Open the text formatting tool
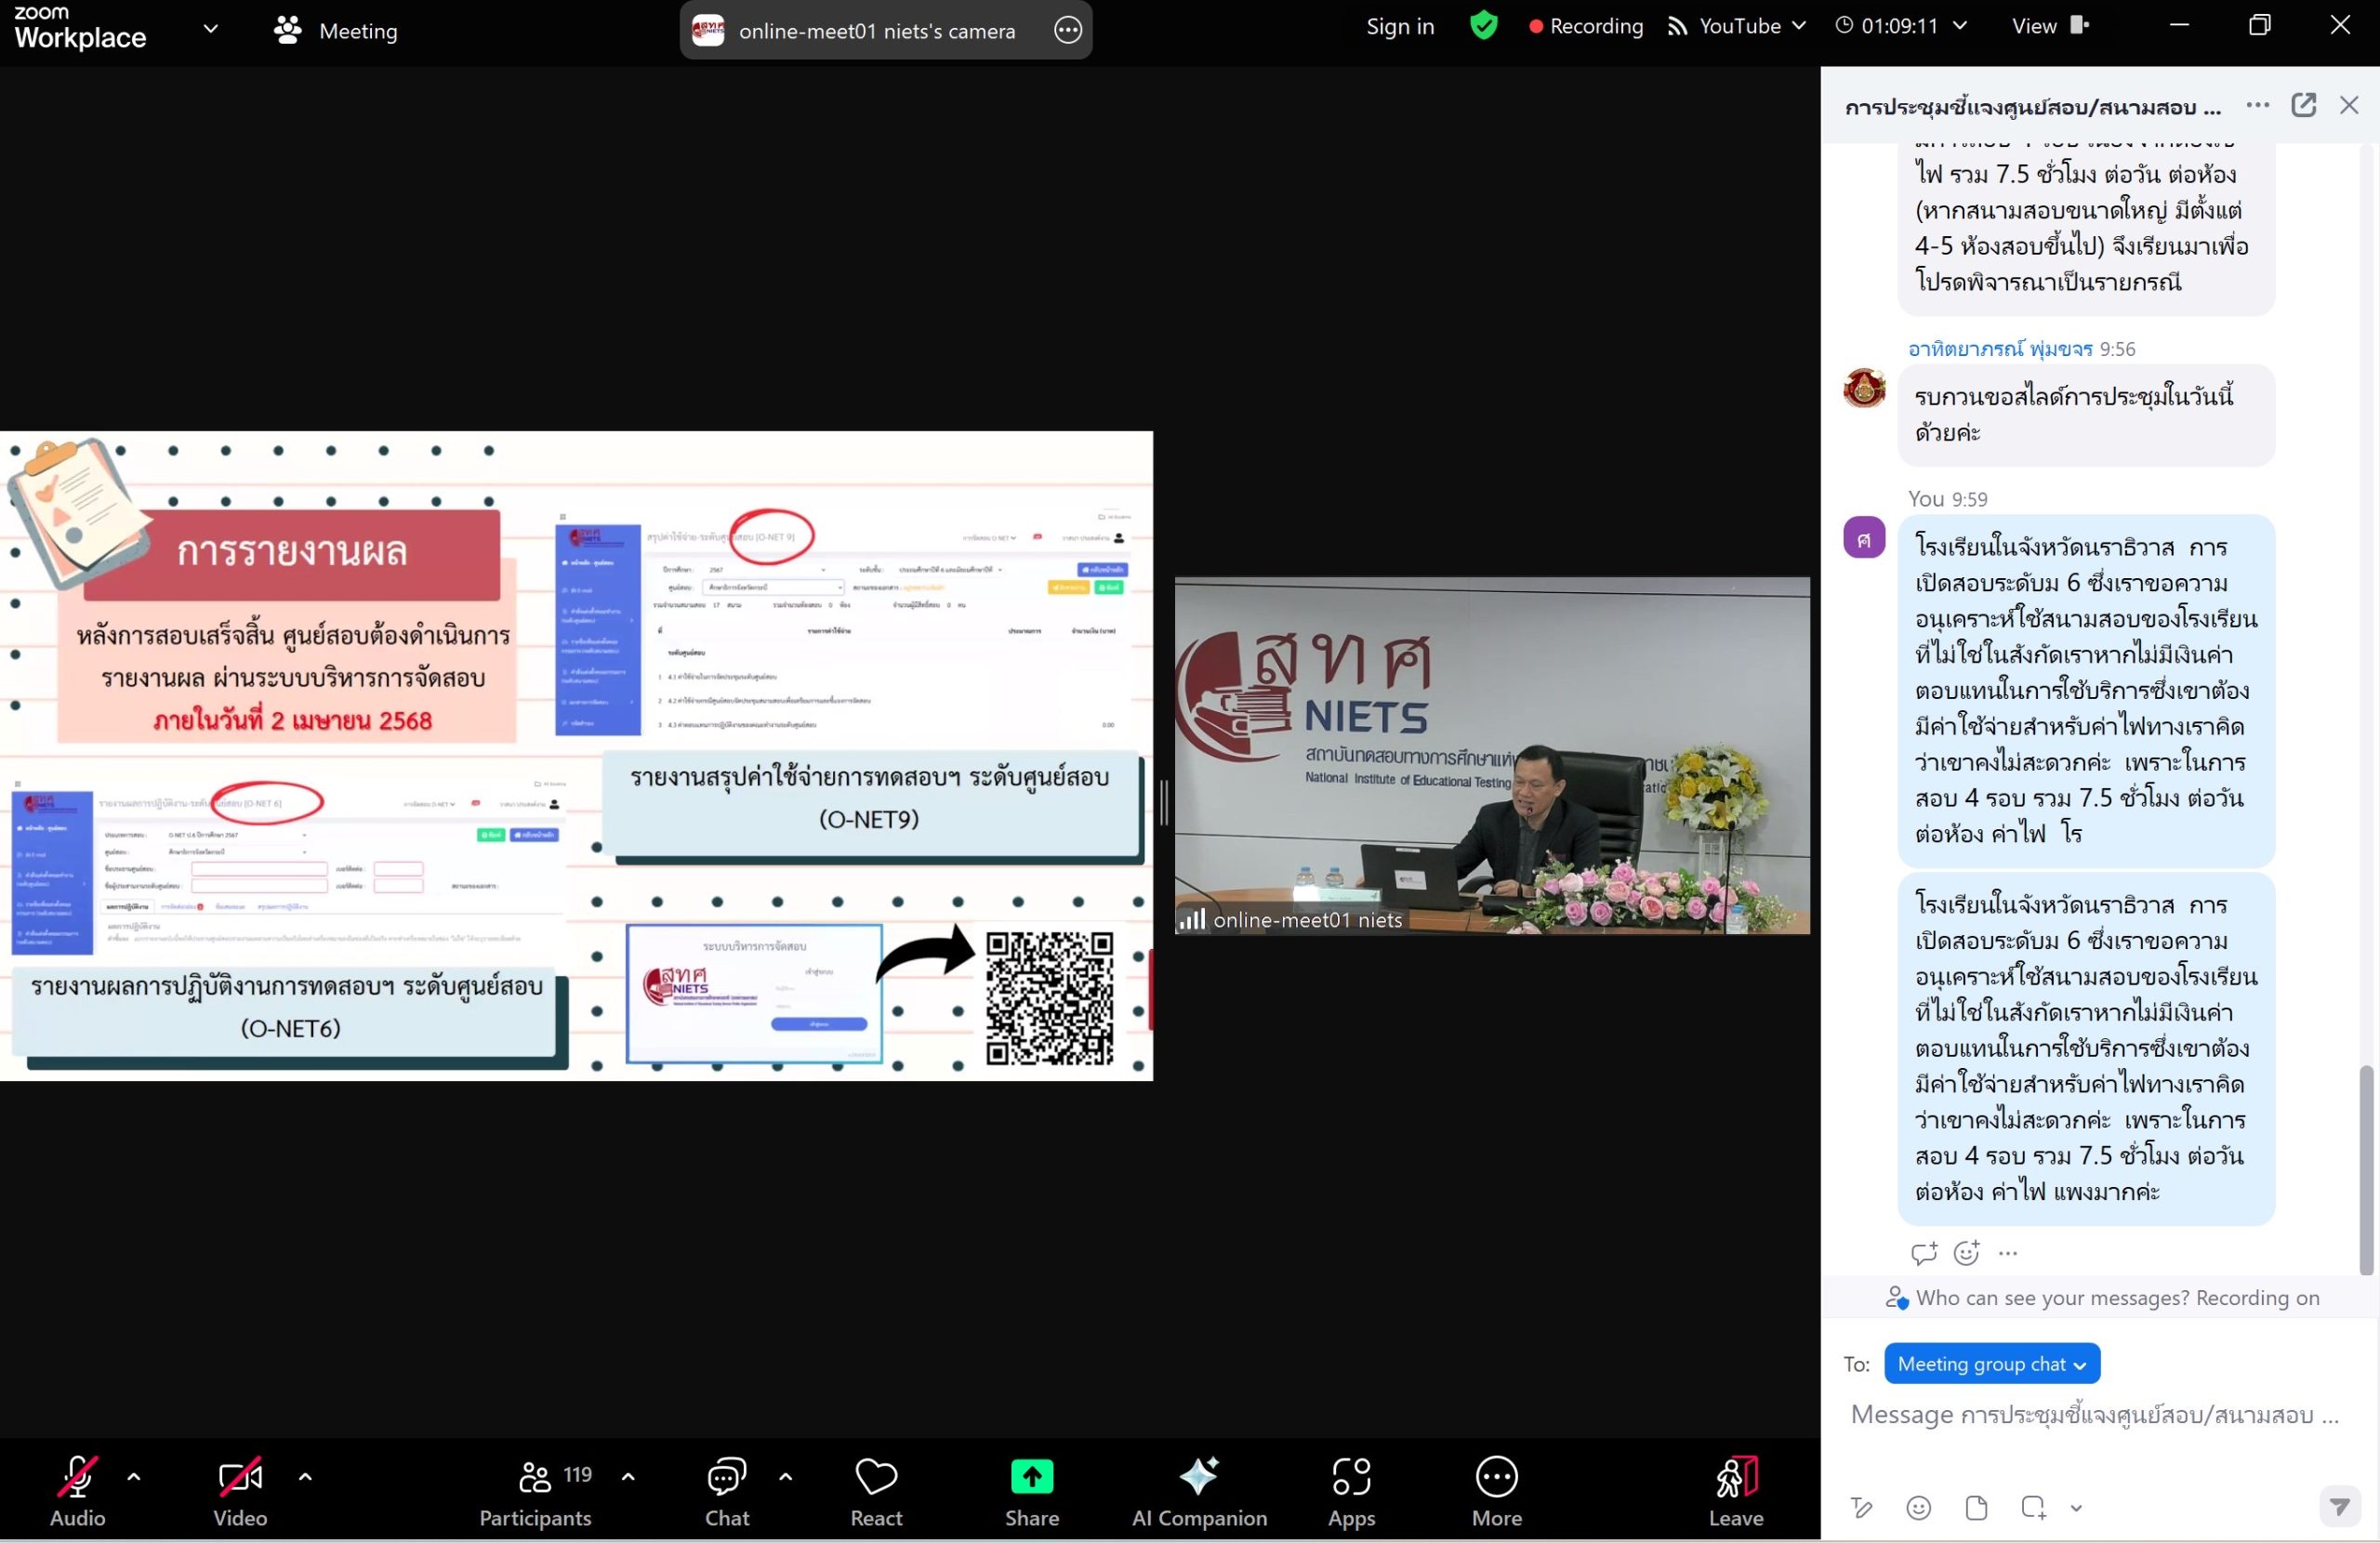The image size is (2380, 1543). point(1861,1507)
